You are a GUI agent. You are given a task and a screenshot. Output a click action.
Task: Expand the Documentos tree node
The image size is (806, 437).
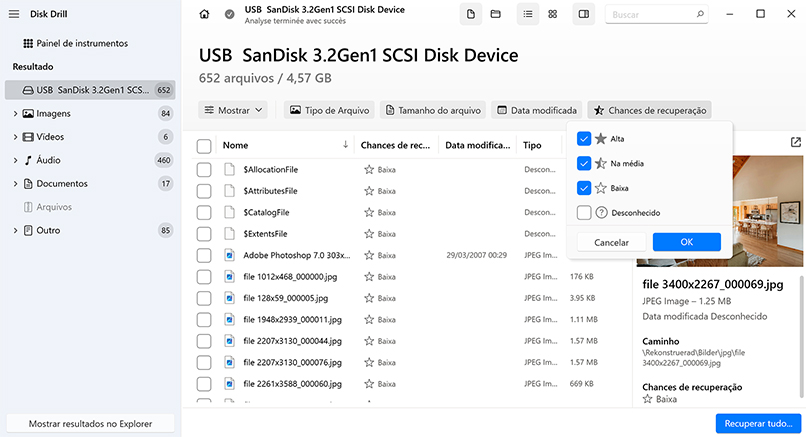15,184
